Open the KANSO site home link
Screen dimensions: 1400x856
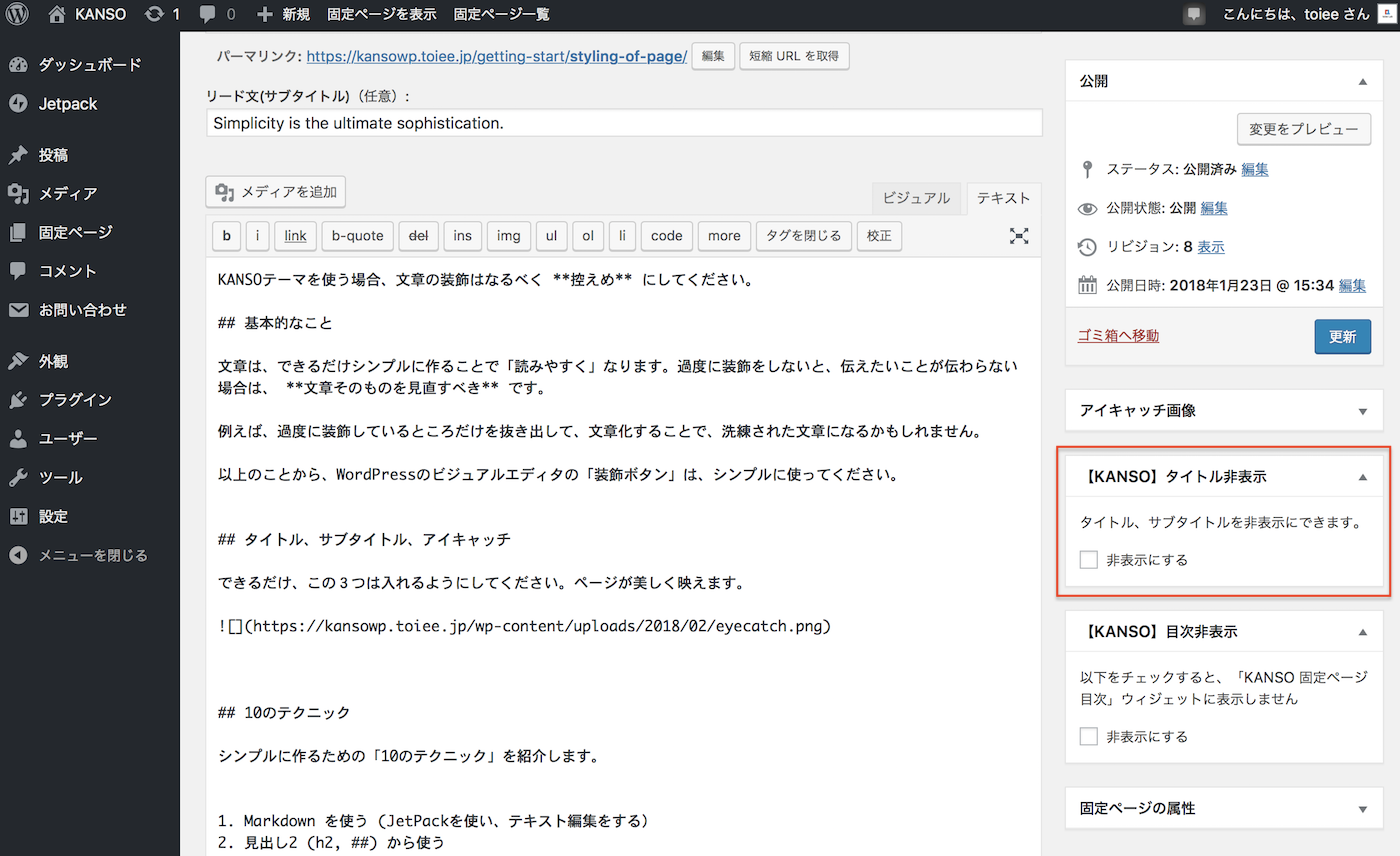click(x=87, y=14)
